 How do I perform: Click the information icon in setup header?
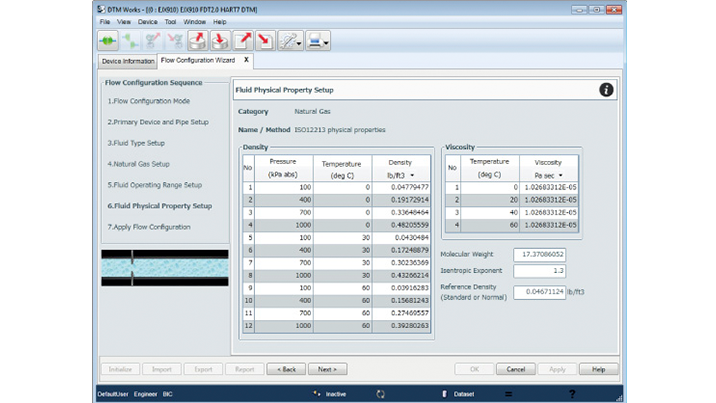(x=606, y=90)
